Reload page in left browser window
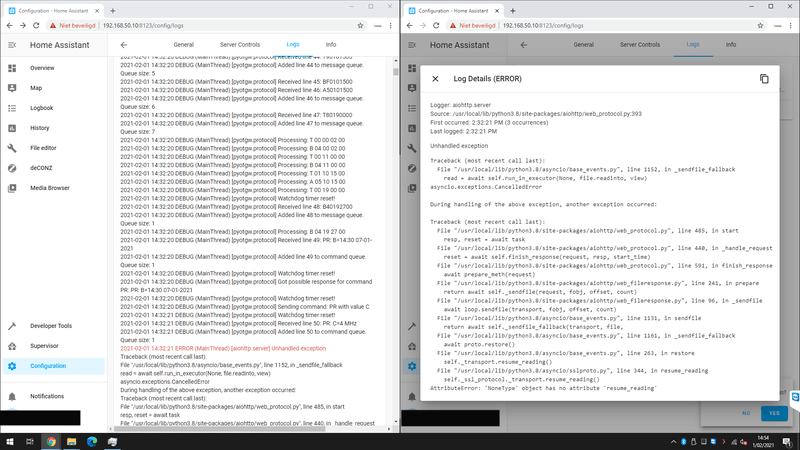The width and height of the screenshot is (800, 450). [x=36, y=26]
